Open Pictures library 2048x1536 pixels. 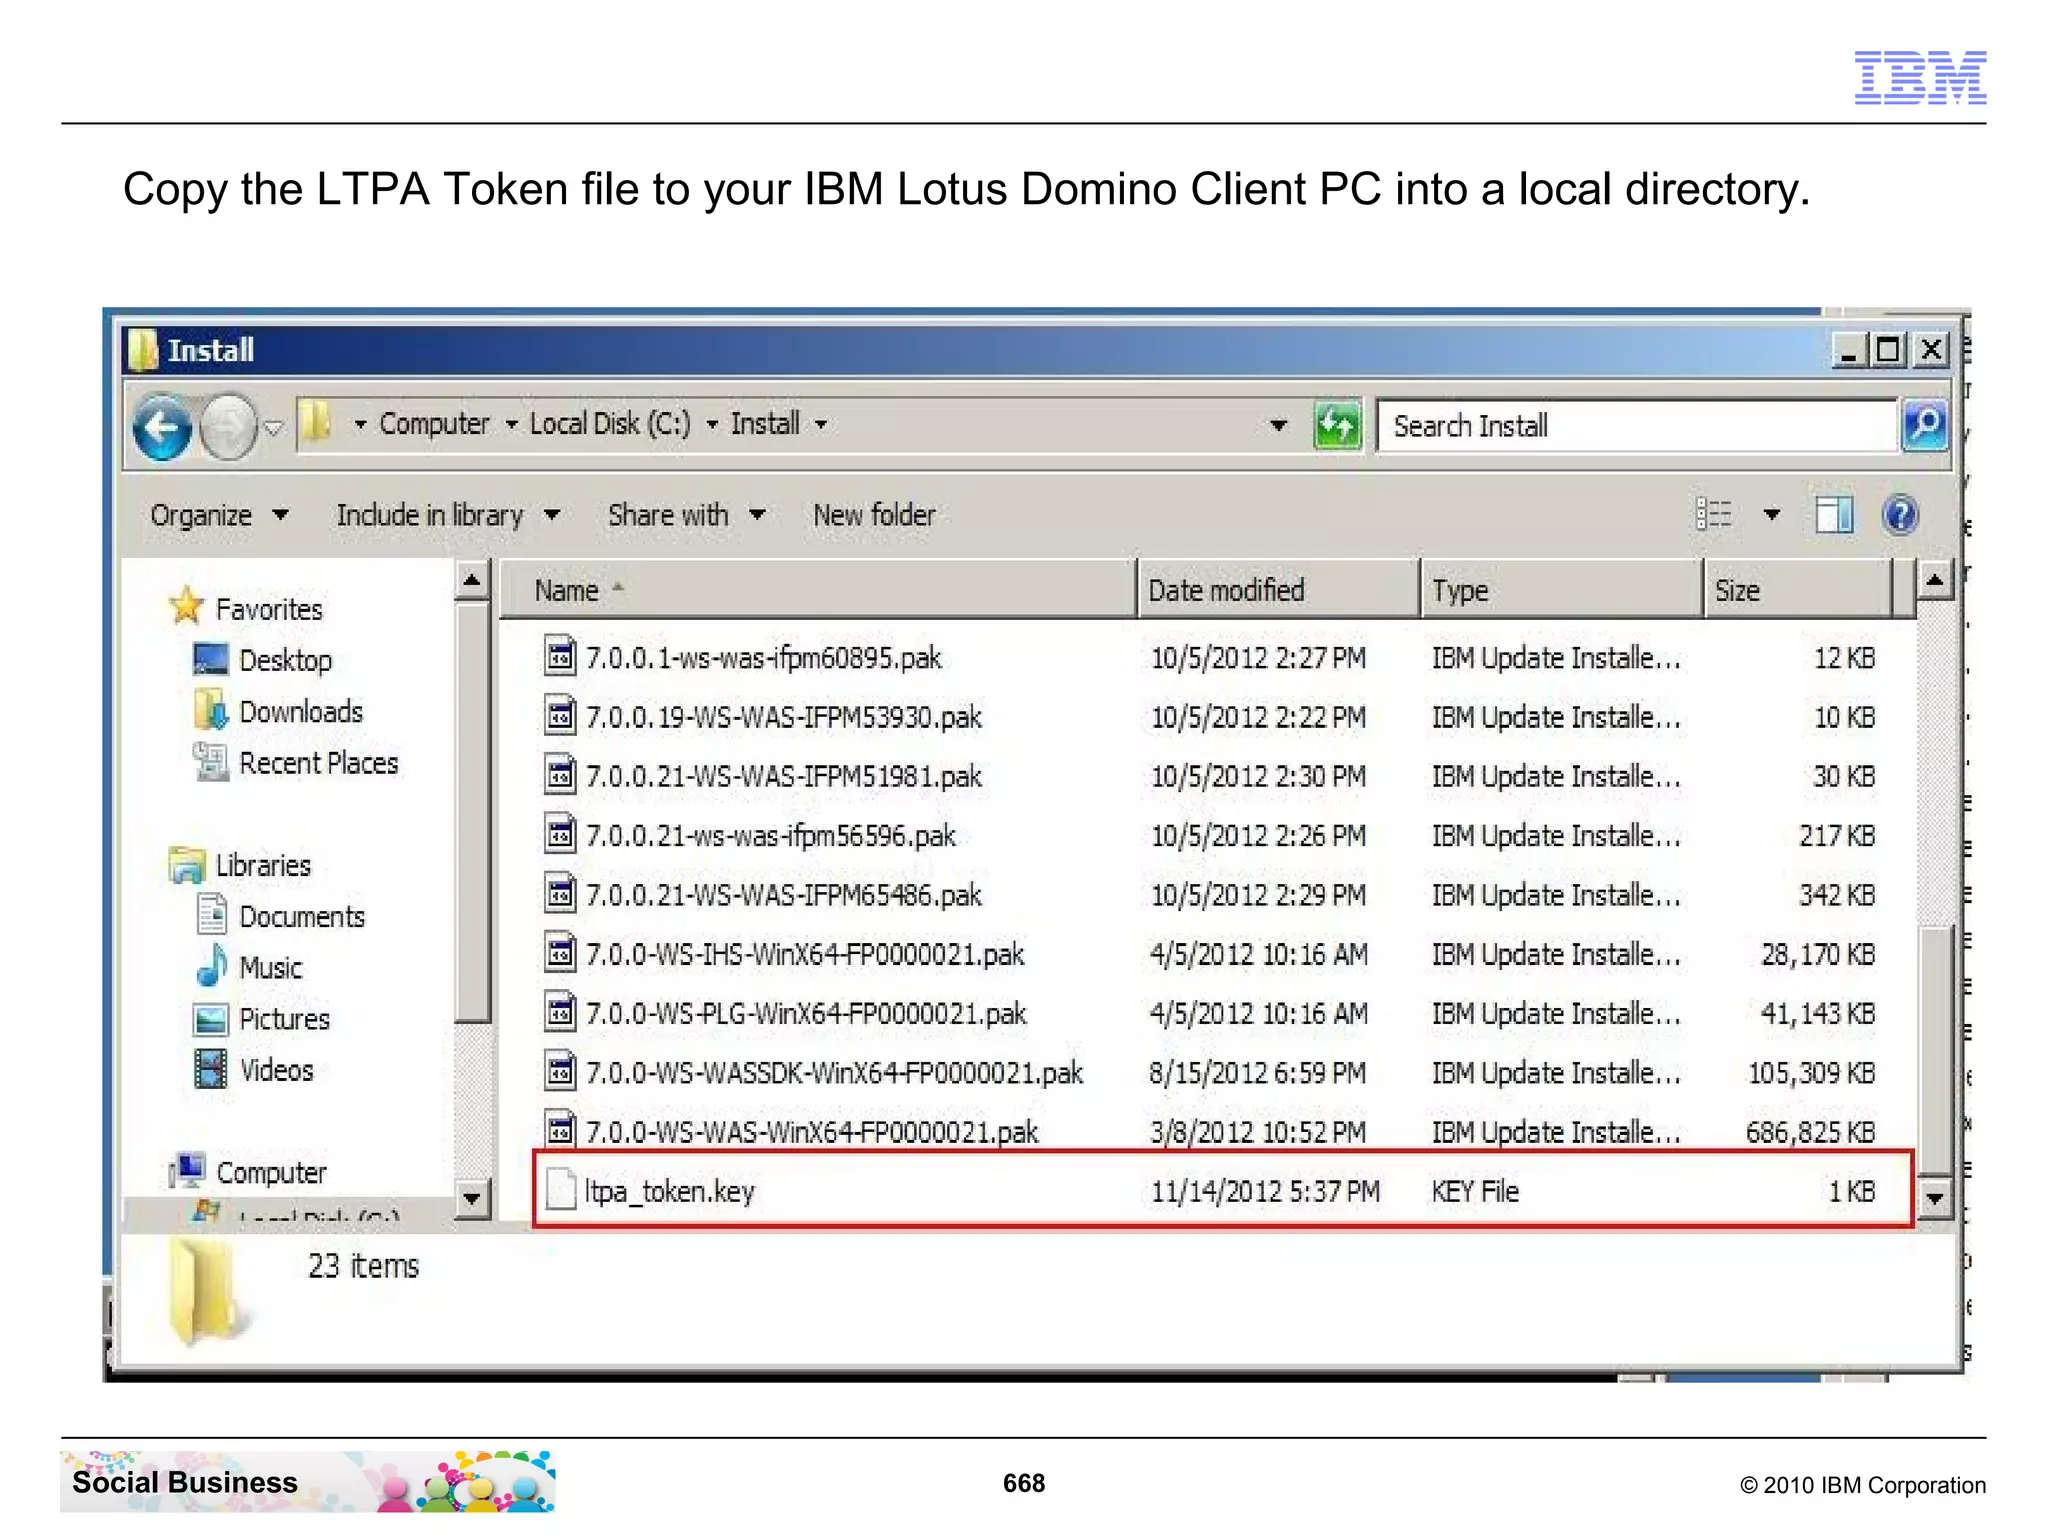coord(284,1019)
